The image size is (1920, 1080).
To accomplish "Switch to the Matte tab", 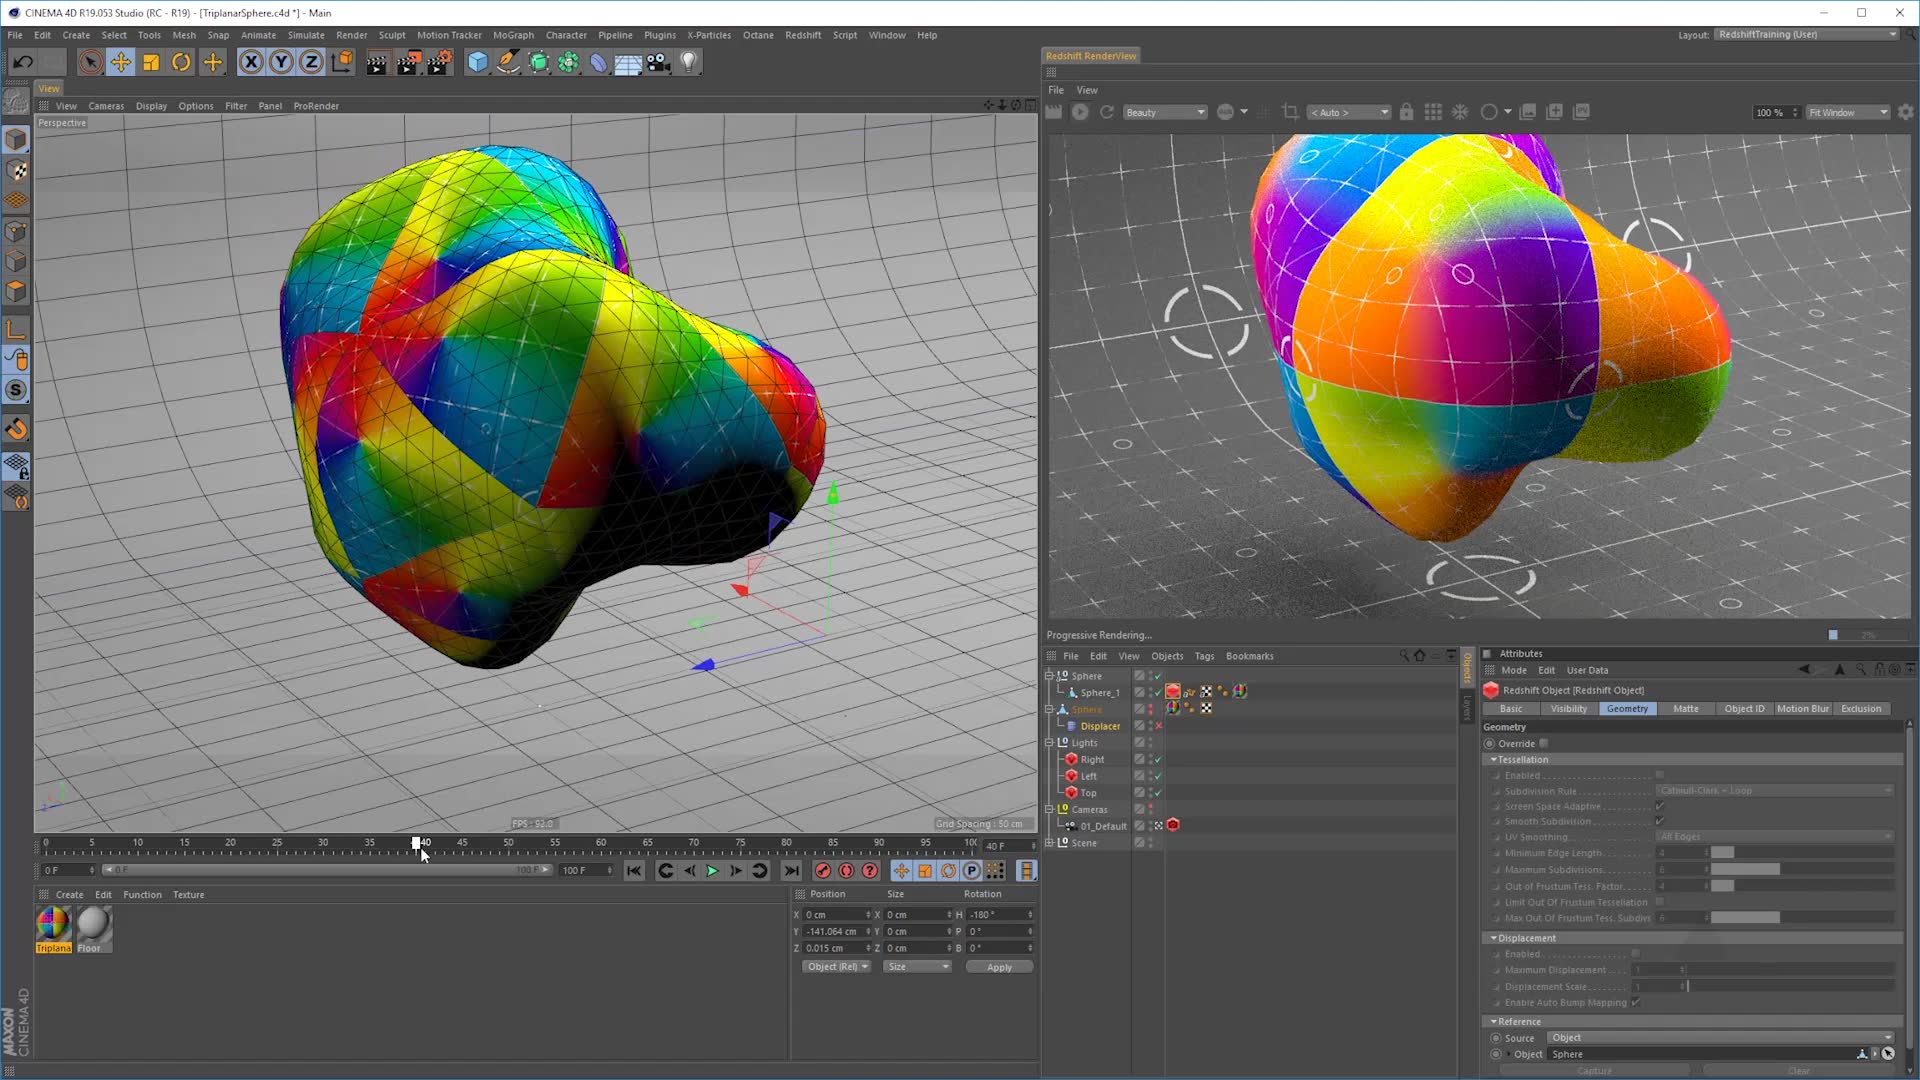I will click(1687, 708).
